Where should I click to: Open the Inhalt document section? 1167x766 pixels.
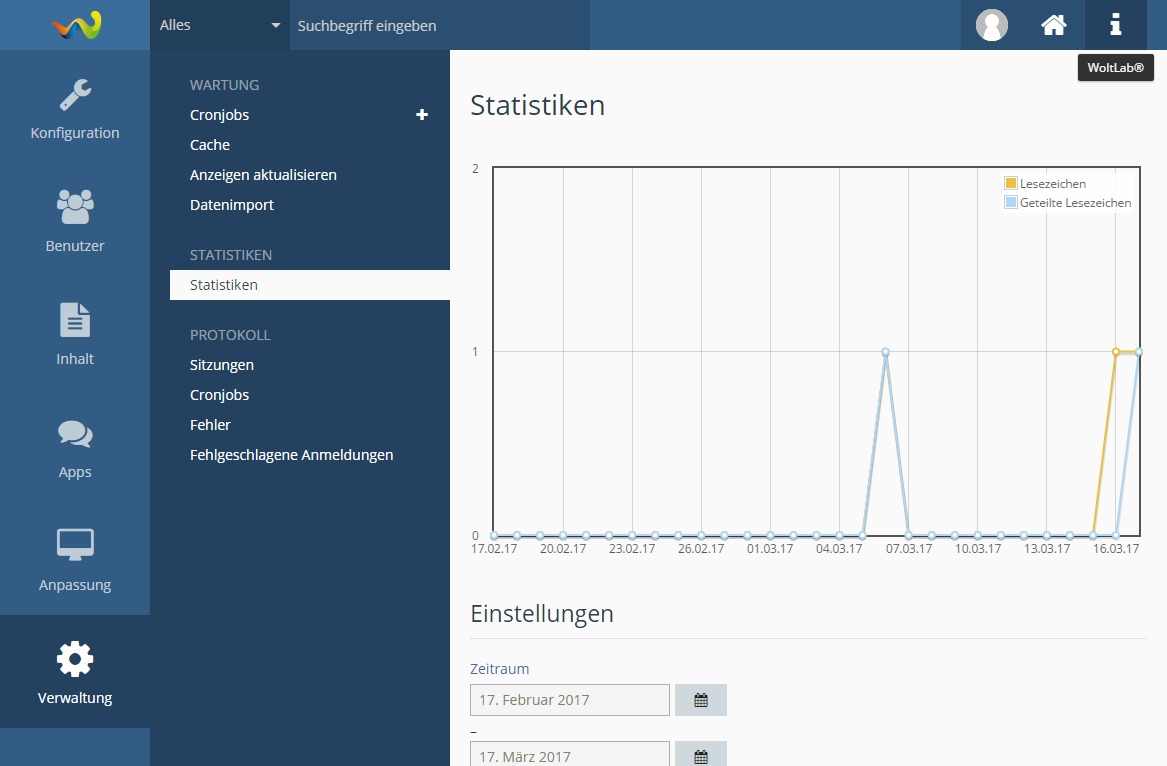pos(75,334)
